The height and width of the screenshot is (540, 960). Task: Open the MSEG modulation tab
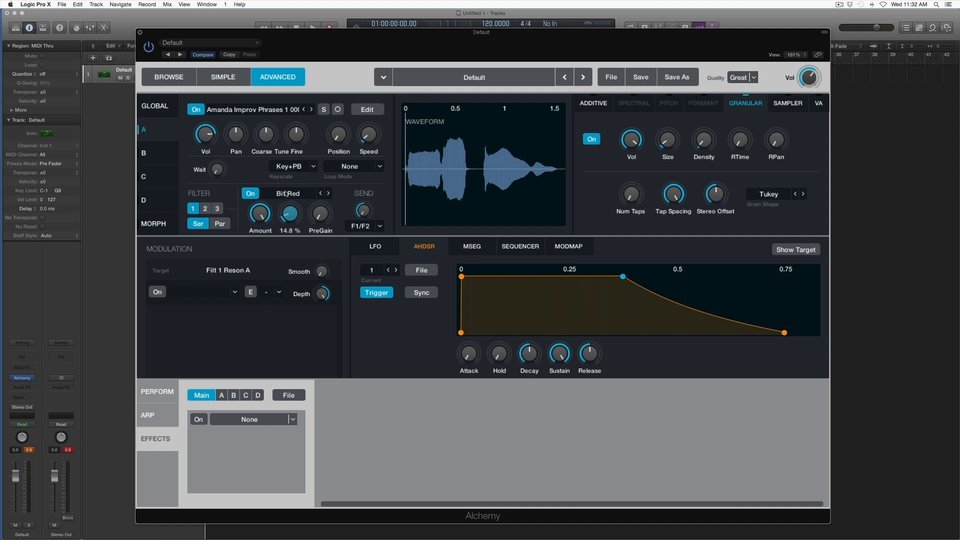(471, 247)
